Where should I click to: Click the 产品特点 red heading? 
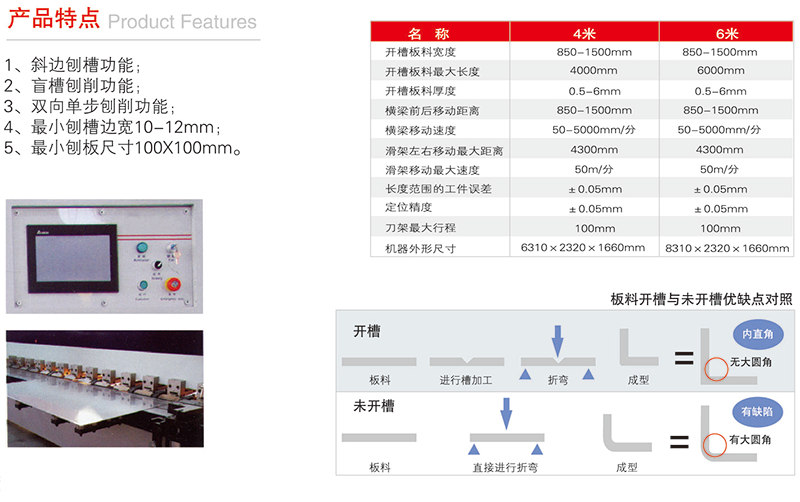pos(54,19)
